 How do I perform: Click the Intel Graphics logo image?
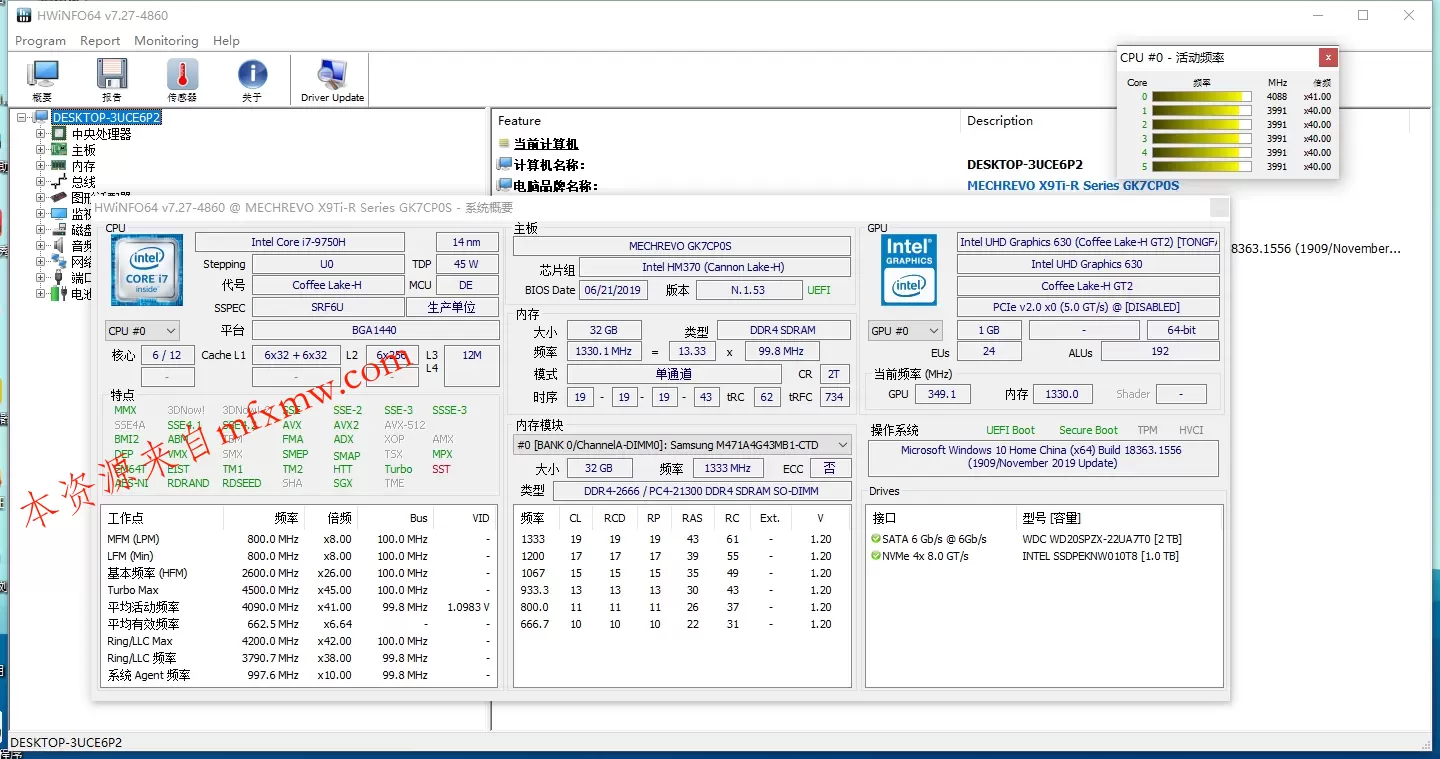909,270
